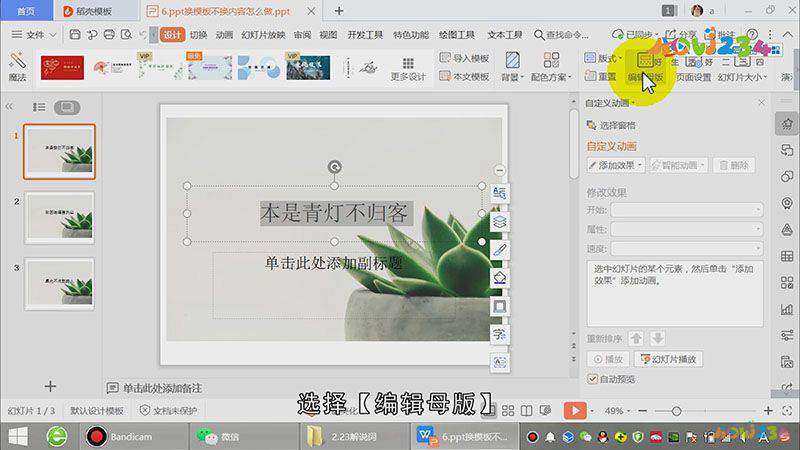This screenshot has width=800, height=450.
Task: Open the 速度 speed combo box
Action: click(x=687, y=248)
